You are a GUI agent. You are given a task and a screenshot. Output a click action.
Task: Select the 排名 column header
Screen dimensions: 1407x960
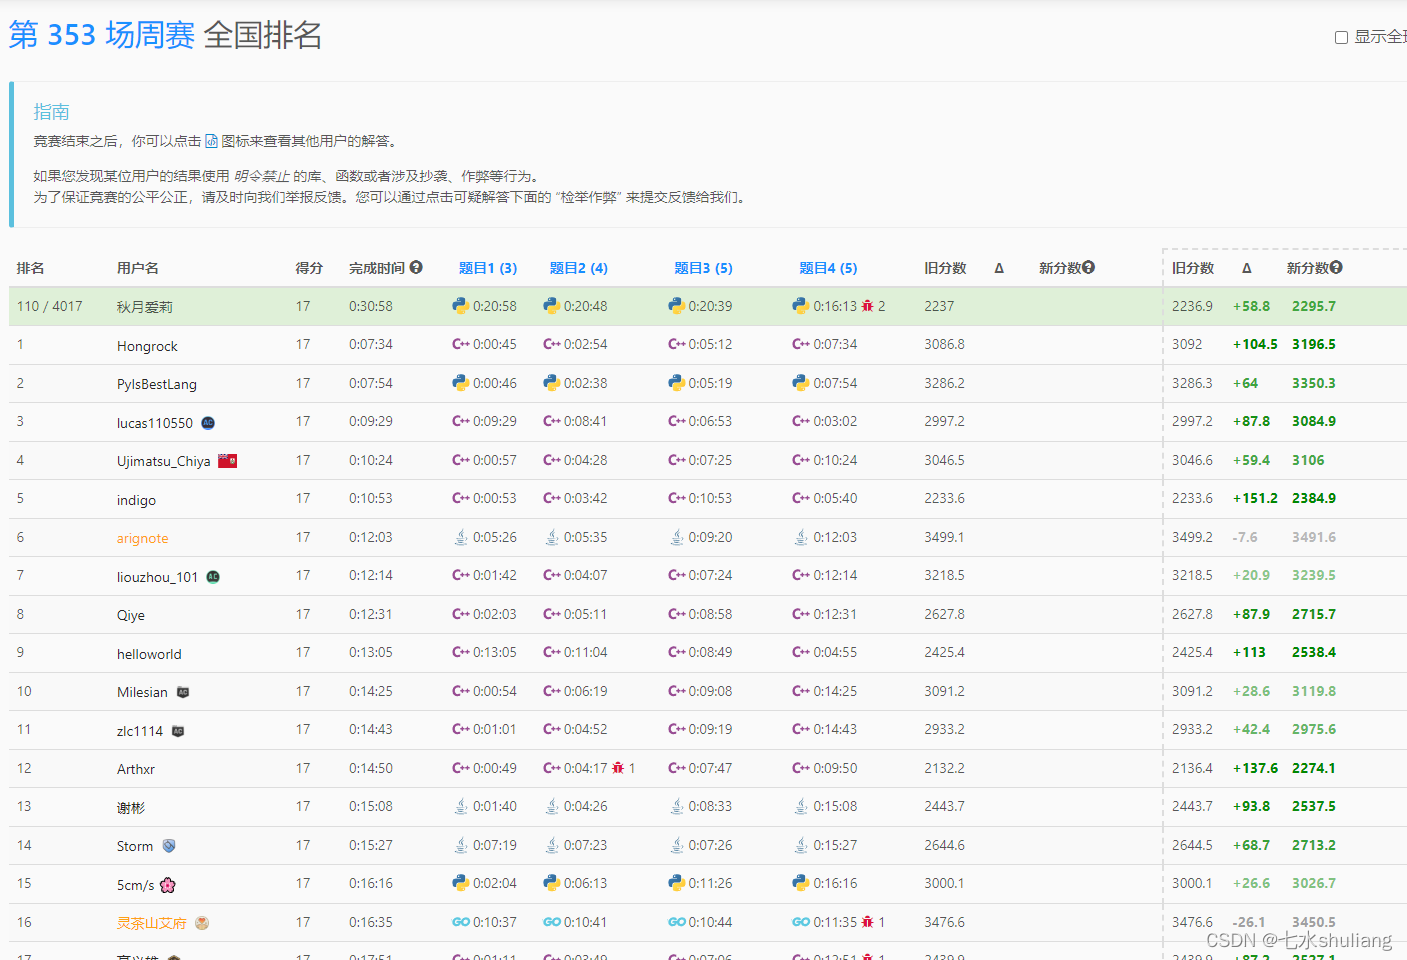pos(30,268)
